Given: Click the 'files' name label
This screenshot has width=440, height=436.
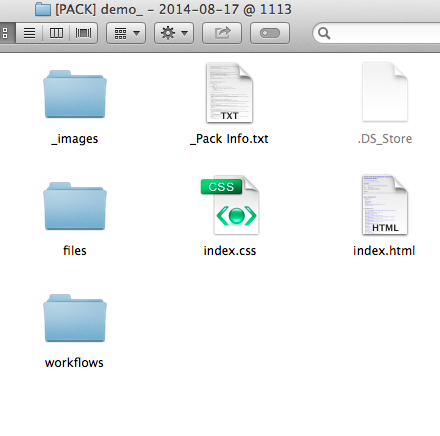Looking at the screenshot, I should [75, 251].
